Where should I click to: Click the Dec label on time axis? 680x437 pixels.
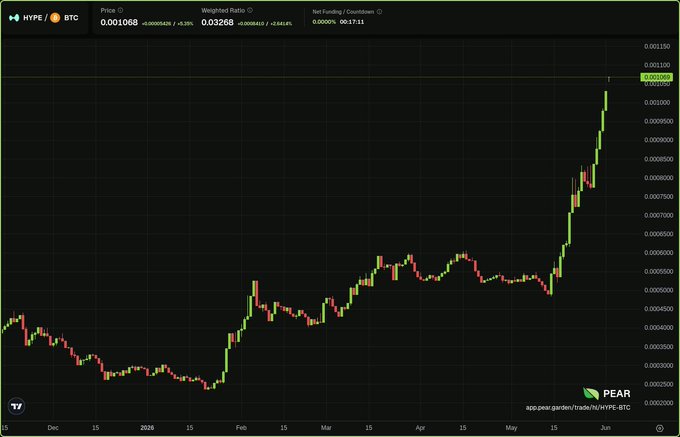click(x=53, y=428)
